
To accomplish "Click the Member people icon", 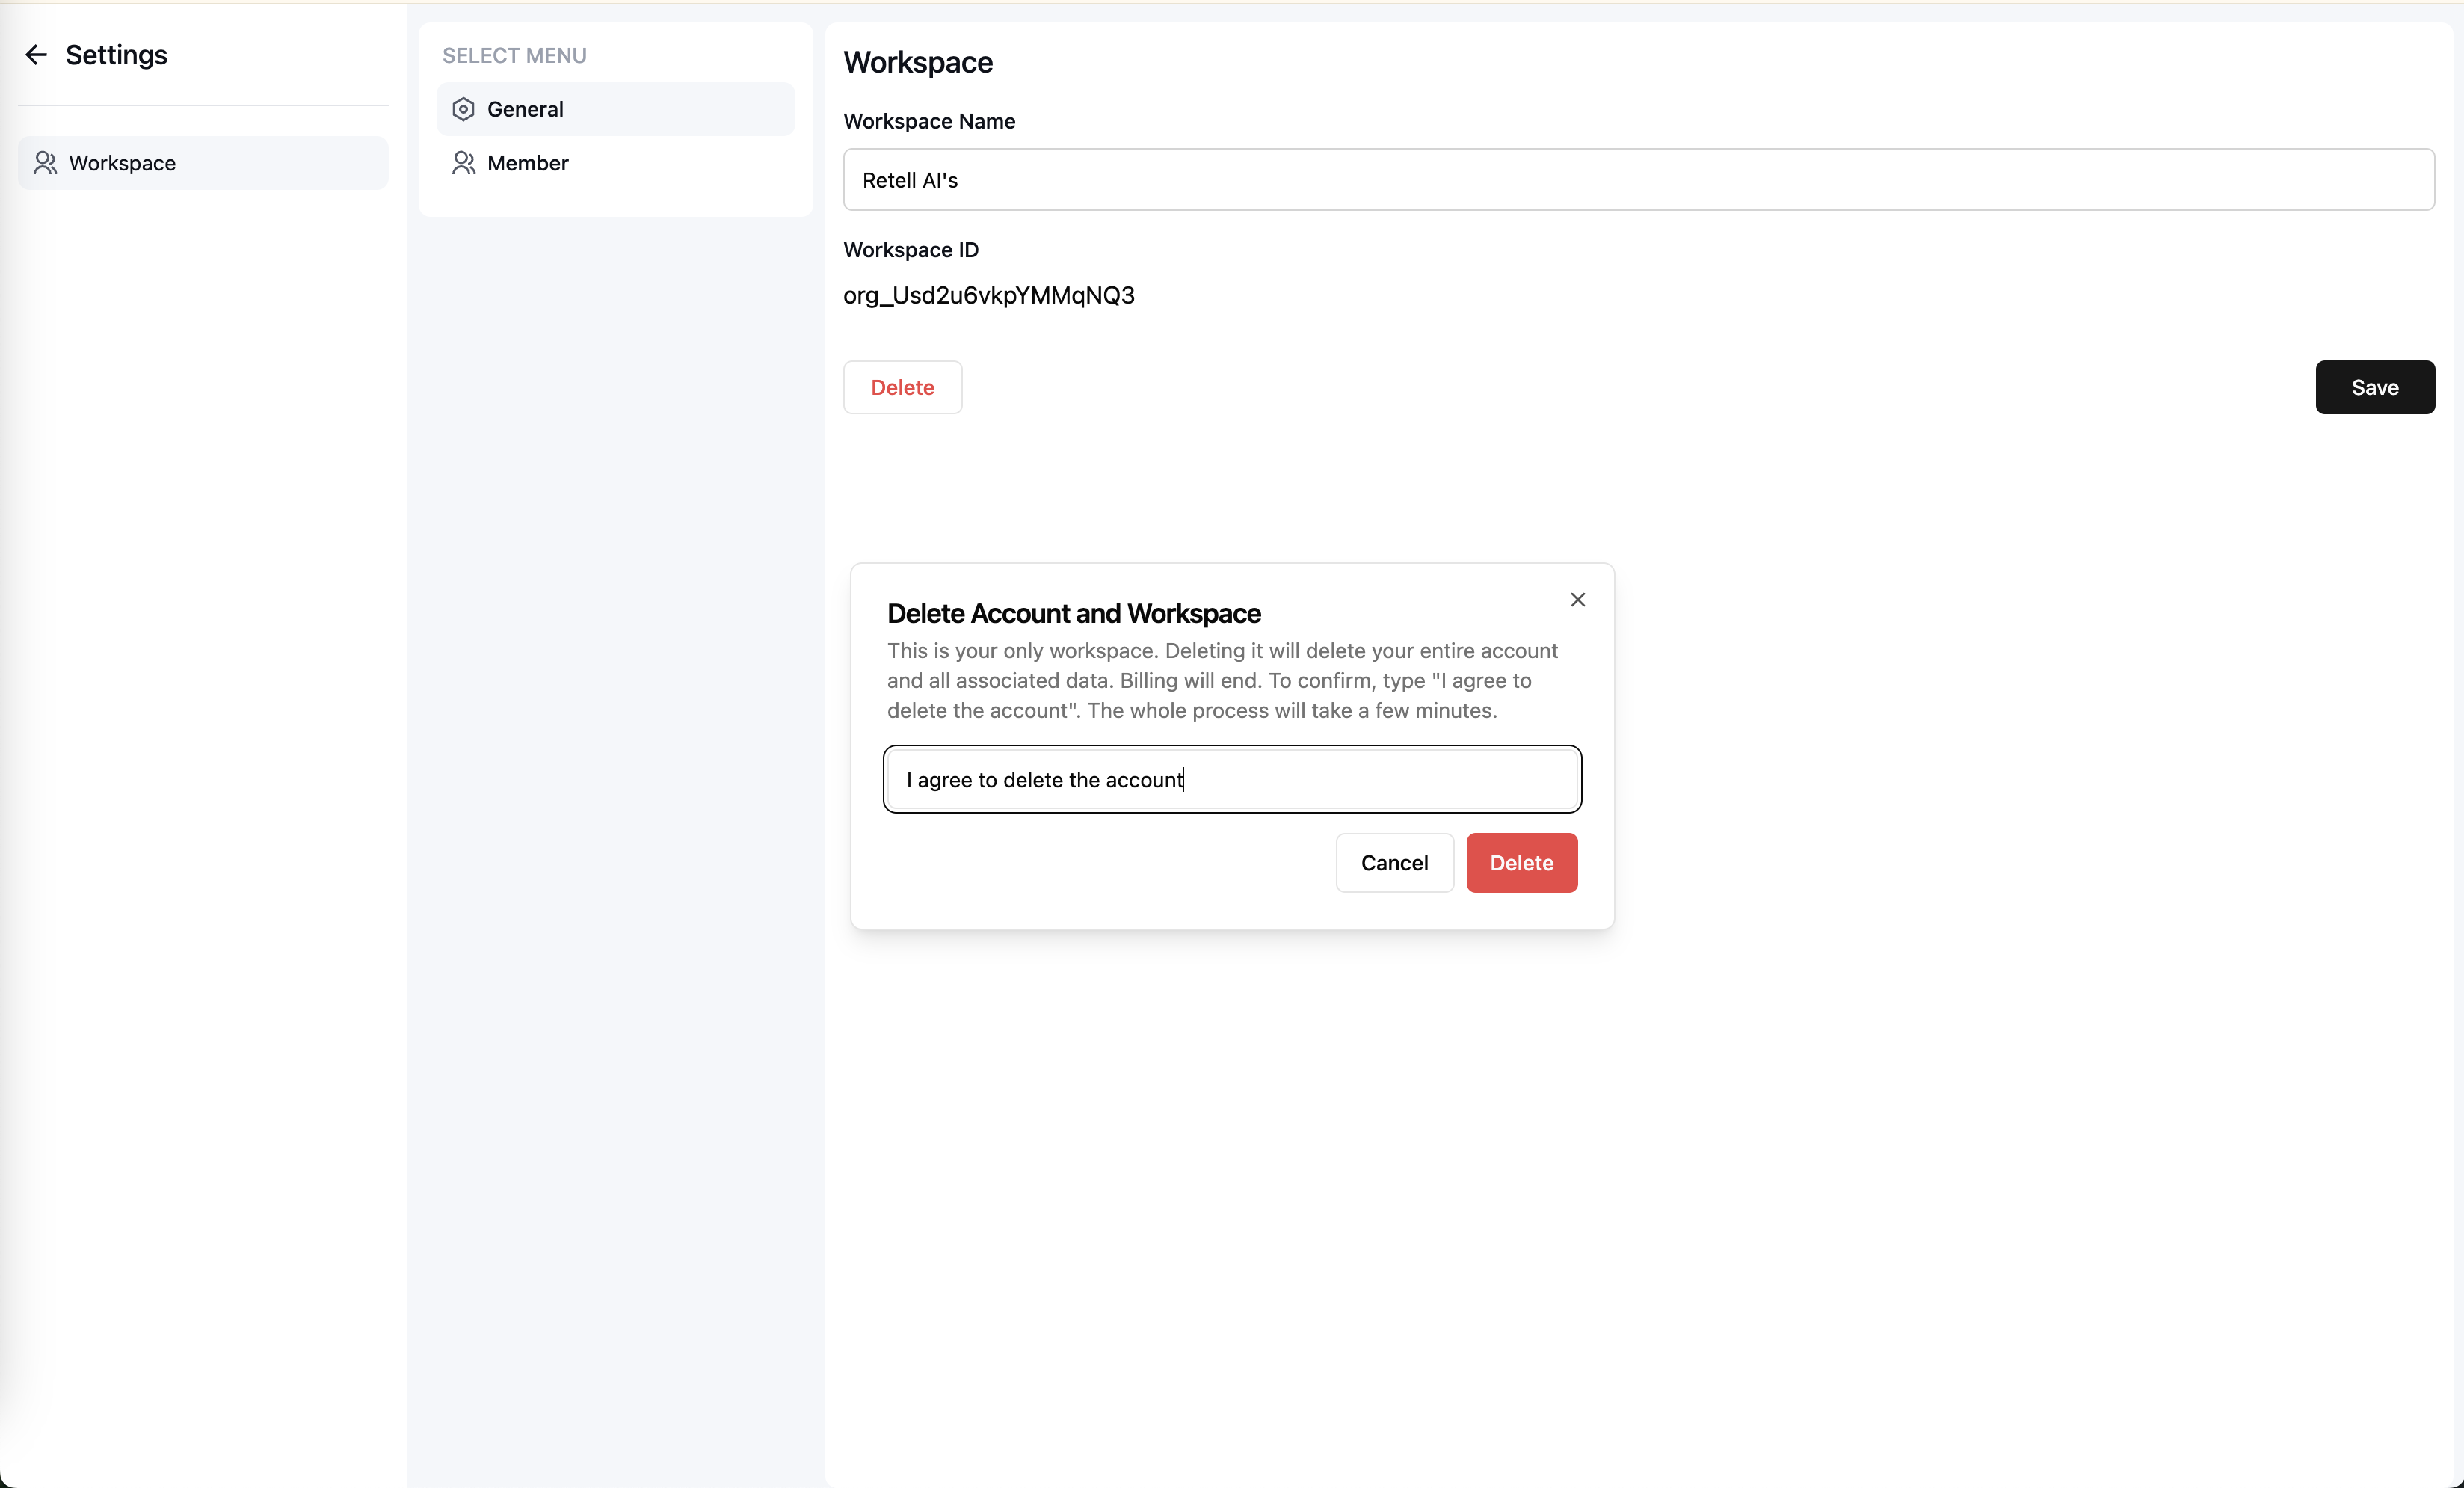I will coord(463,163).
